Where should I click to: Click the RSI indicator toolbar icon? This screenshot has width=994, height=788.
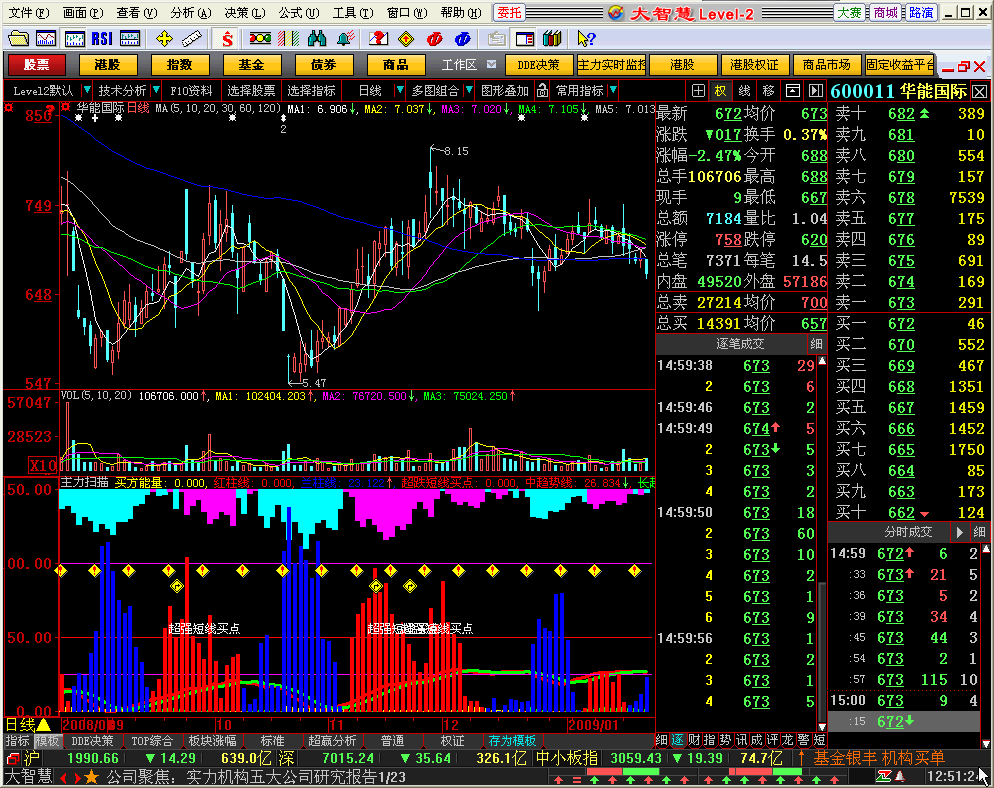coord(102,39)
